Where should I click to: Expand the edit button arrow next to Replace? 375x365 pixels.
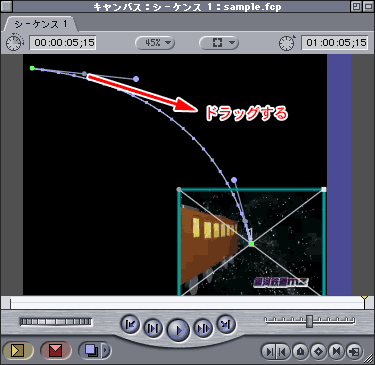tap(106, 350)
